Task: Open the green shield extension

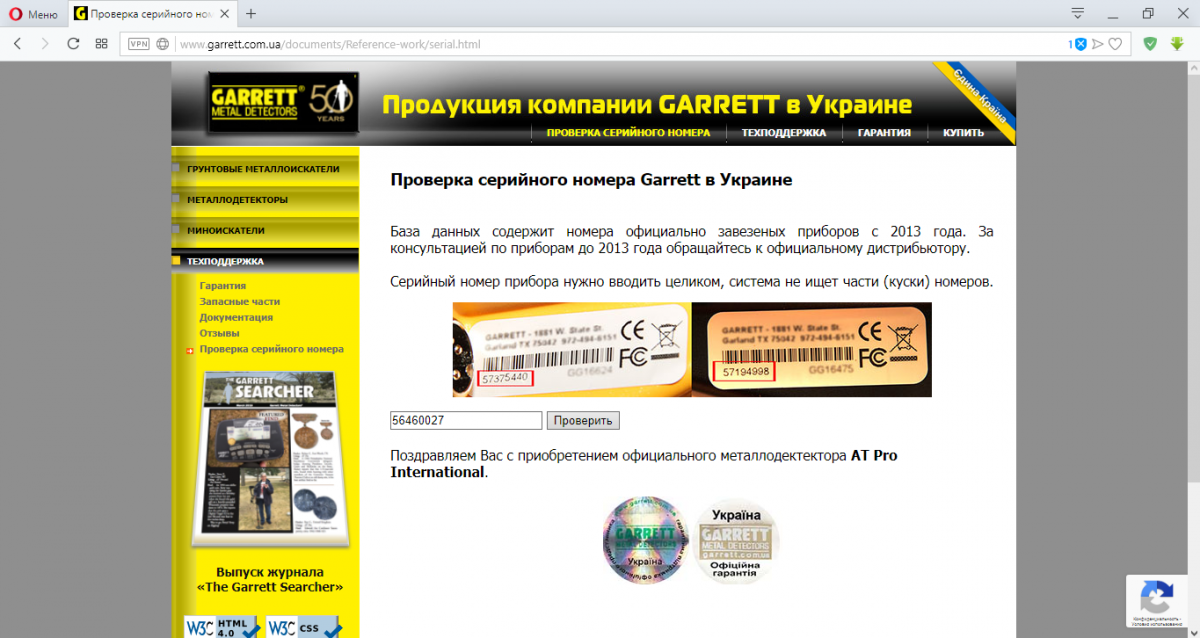Action: [1150, 44]
